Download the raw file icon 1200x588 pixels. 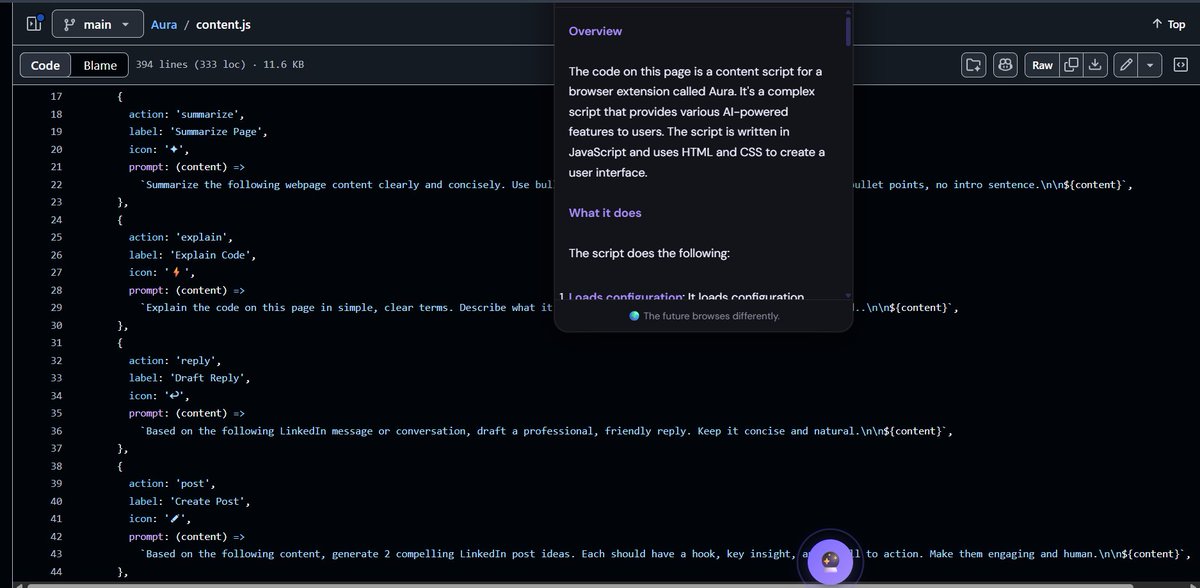(x=1095, y=65)
